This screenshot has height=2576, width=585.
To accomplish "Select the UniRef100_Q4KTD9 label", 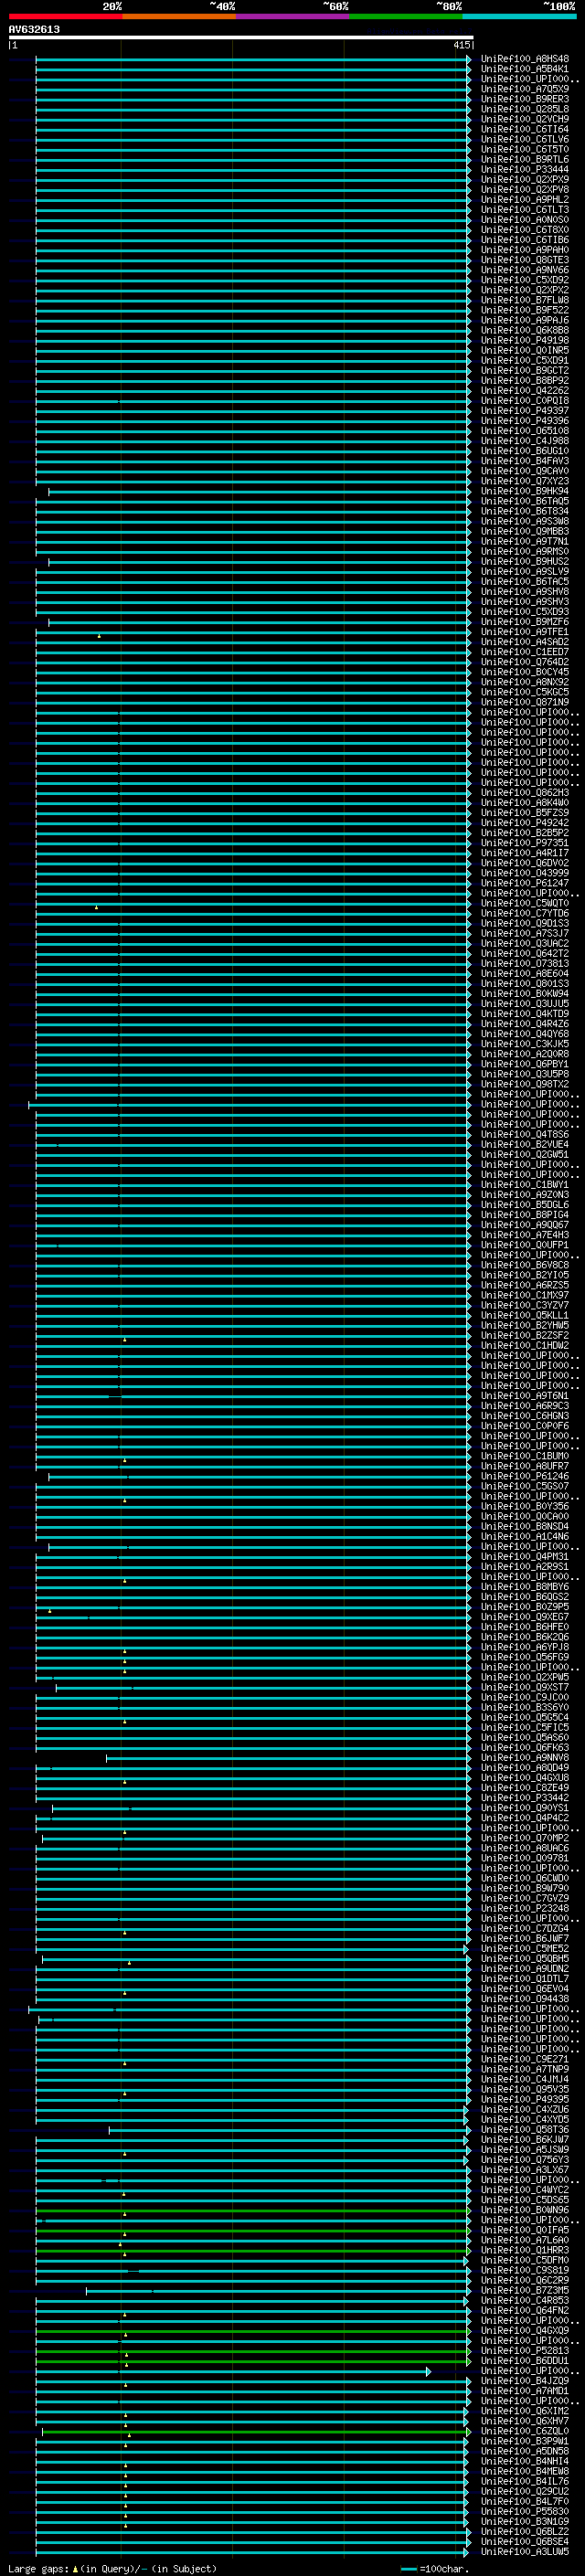I will click(525, 1014).
